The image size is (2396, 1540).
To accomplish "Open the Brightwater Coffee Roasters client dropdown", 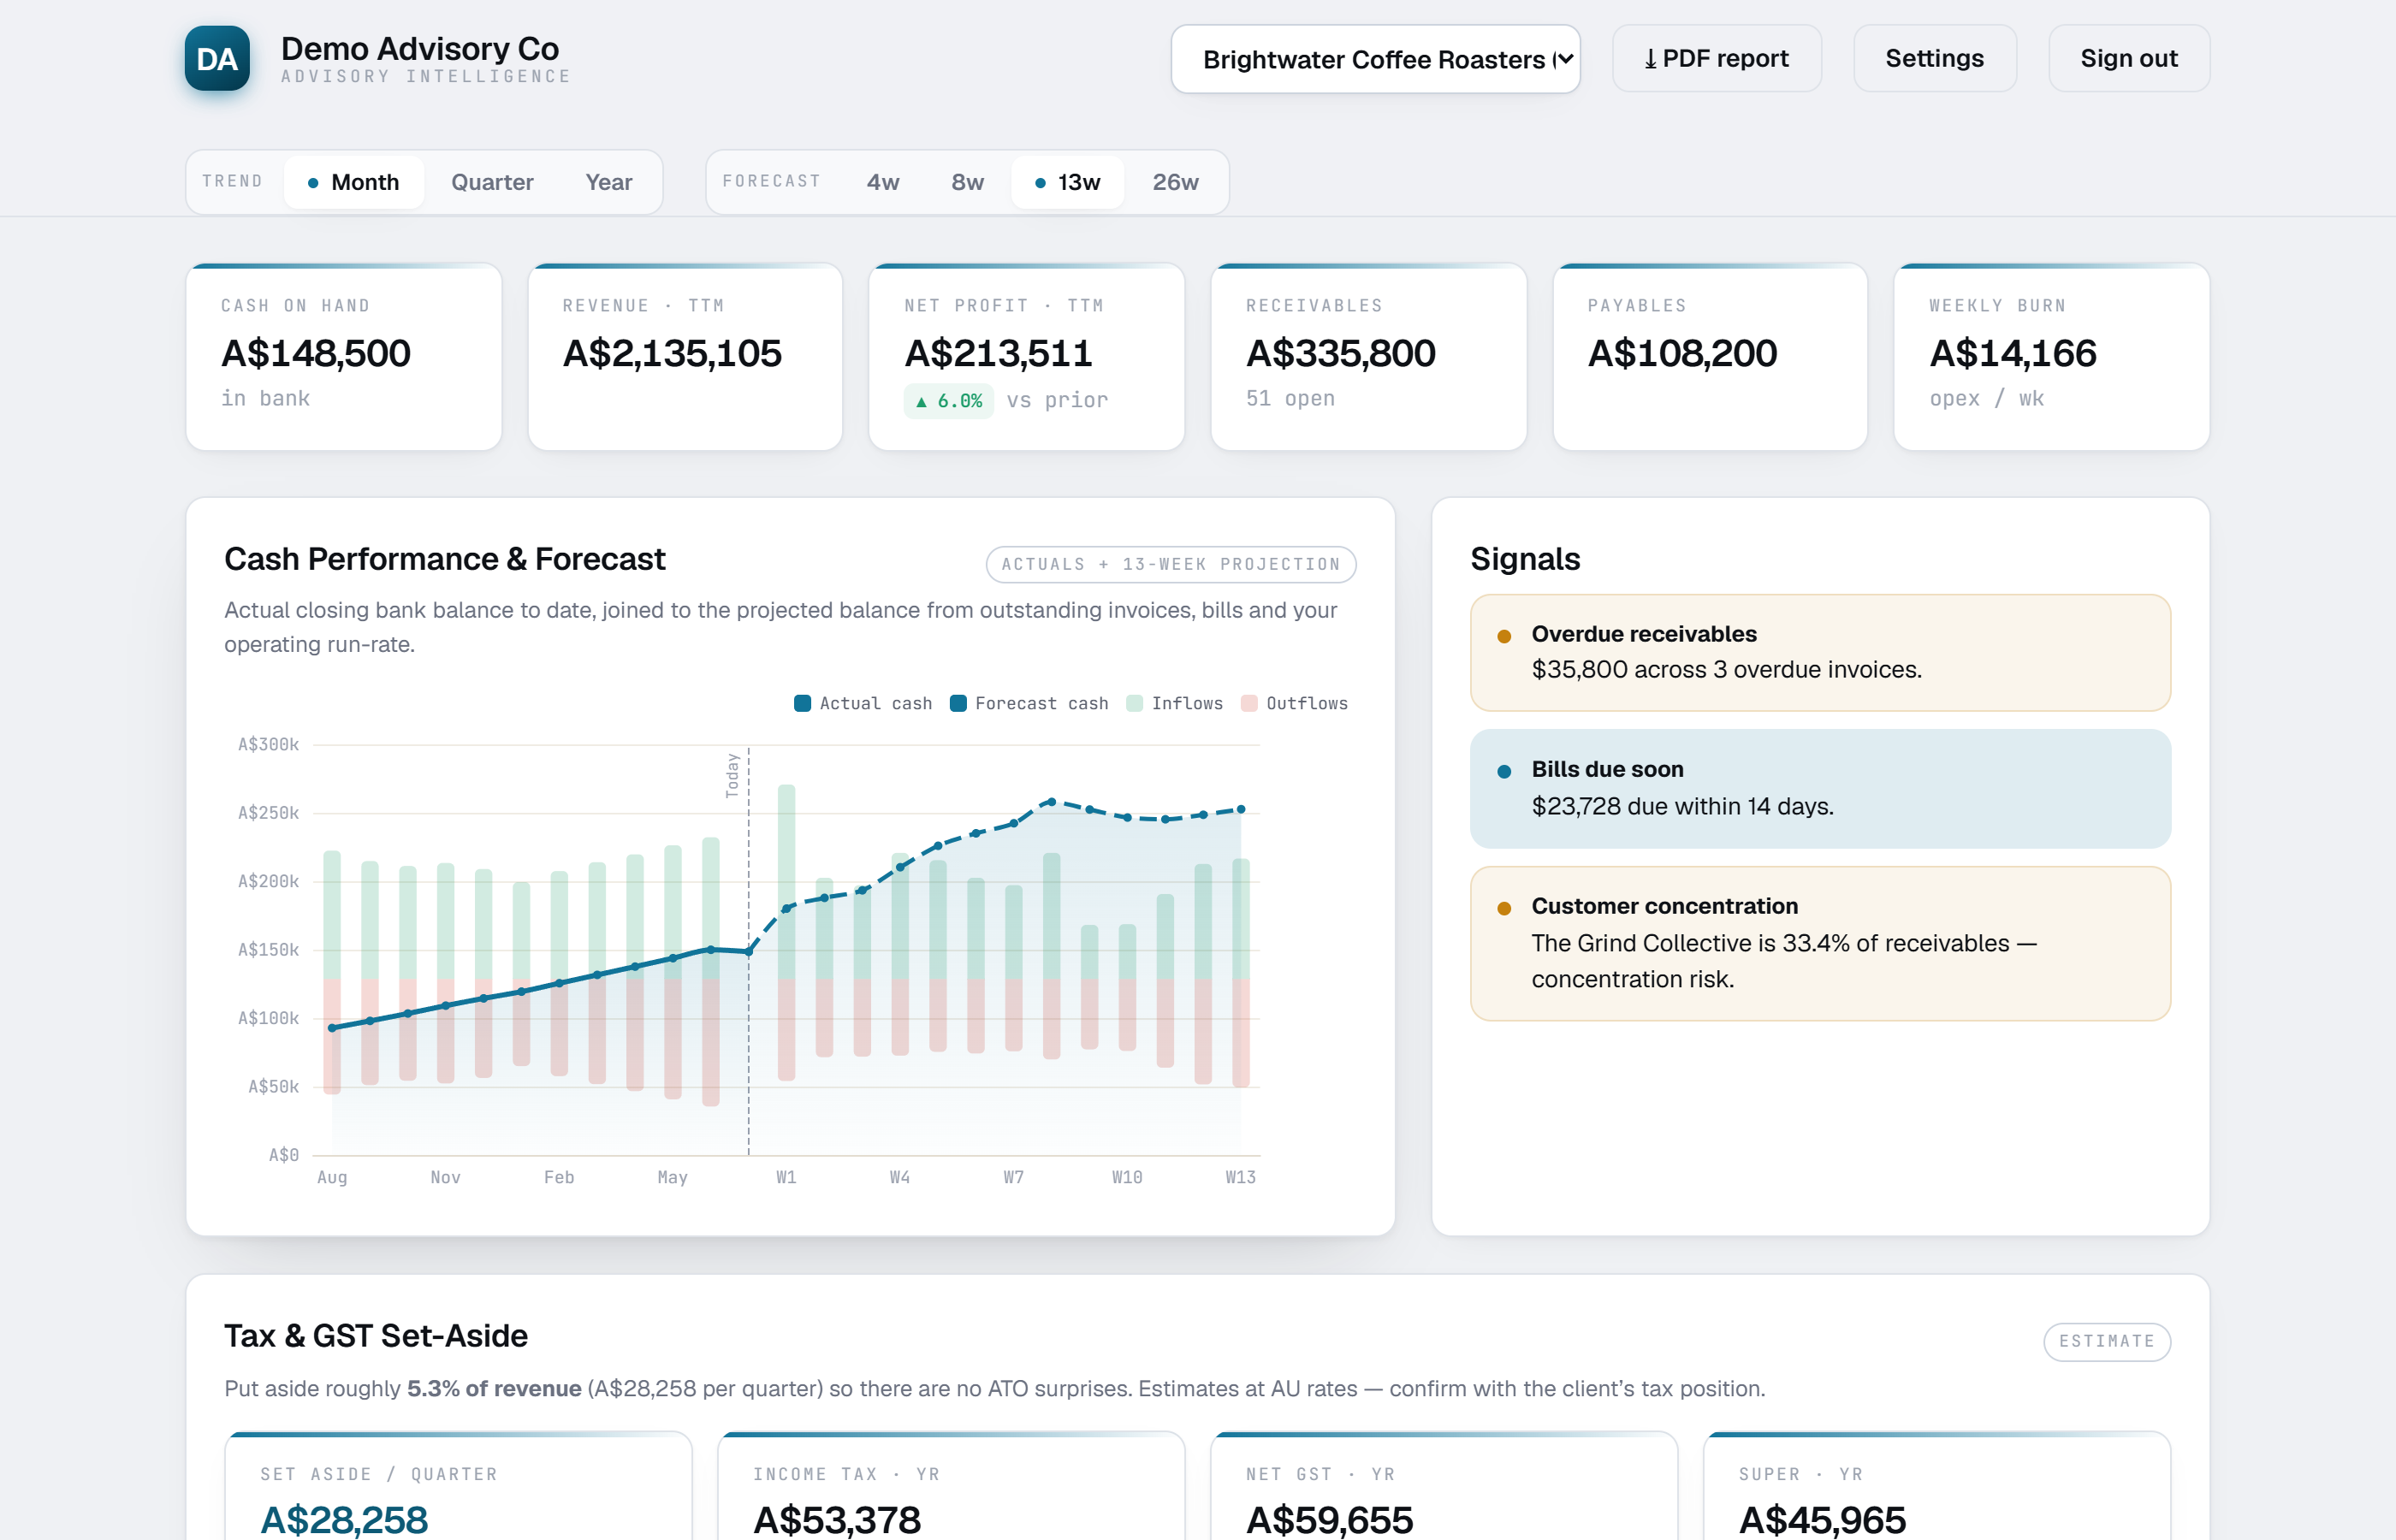I will [x=1375, y=59].
